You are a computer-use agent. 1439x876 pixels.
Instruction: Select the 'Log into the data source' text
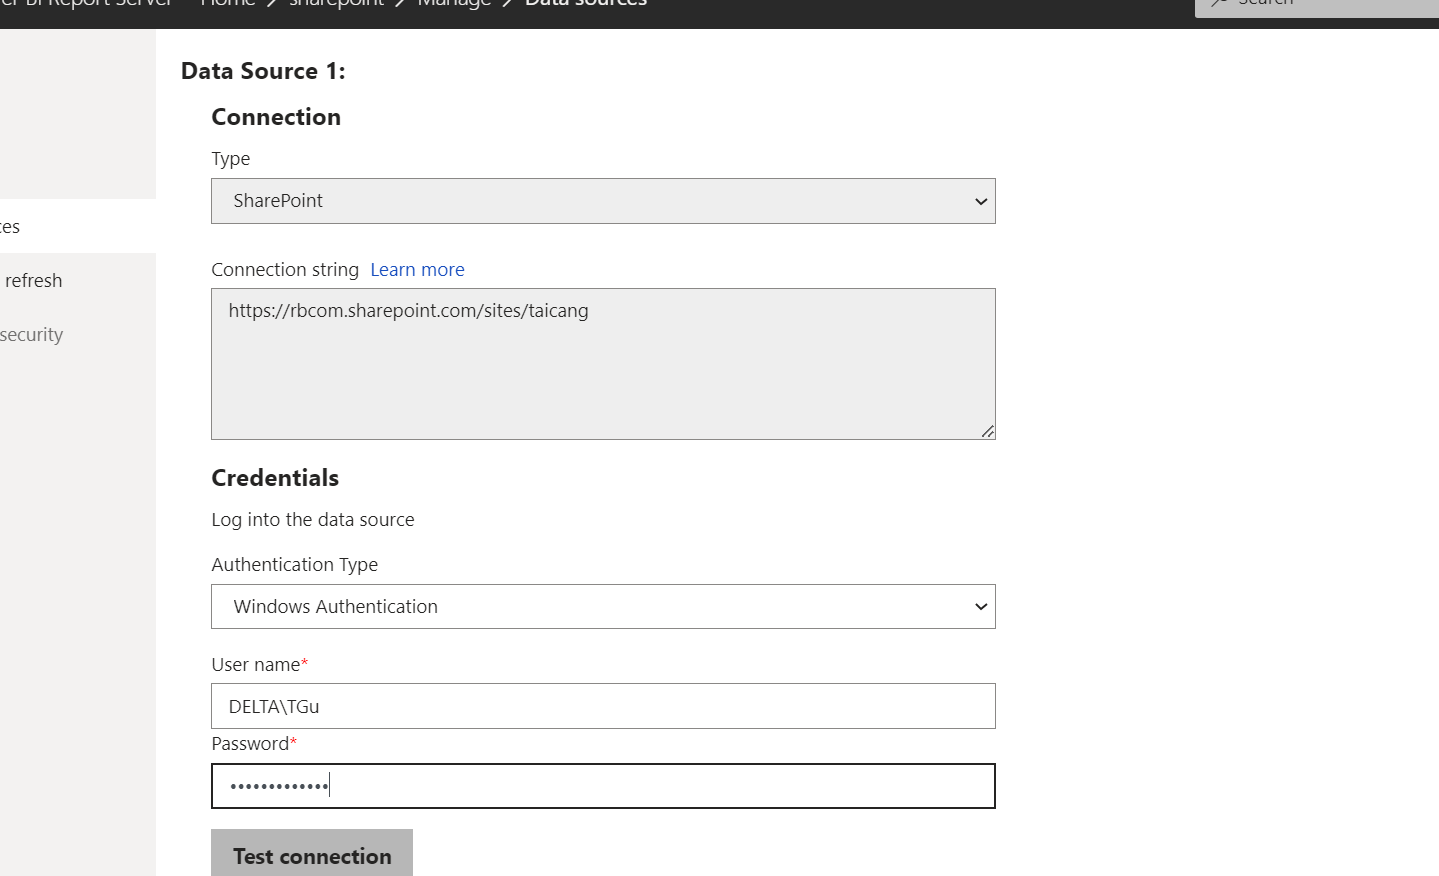[x=313, y=520]
